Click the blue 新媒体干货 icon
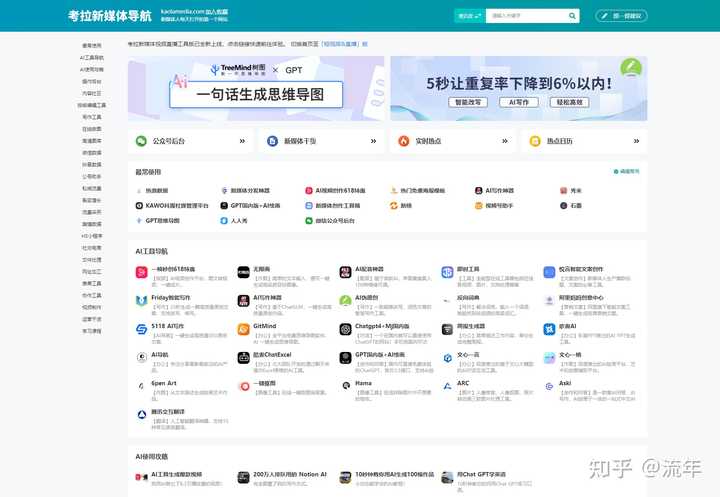720x497 pixels. 272,141
